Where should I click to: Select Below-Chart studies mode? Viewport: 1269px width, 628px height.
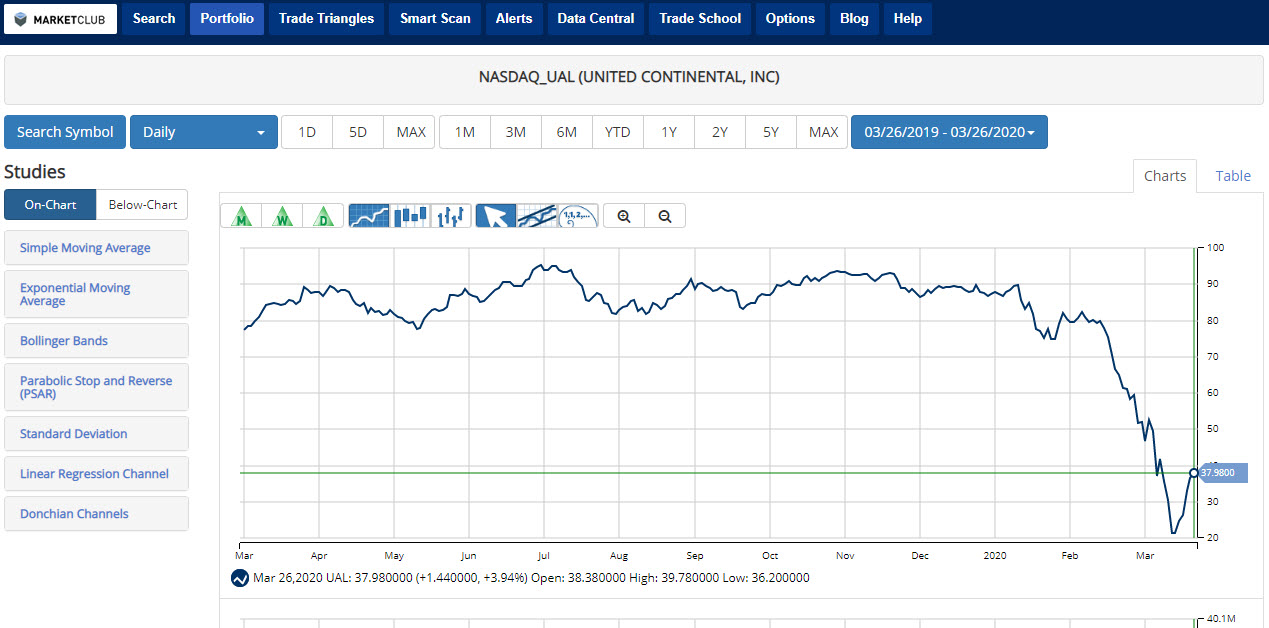pyautogui.click(x=142, y=205)
